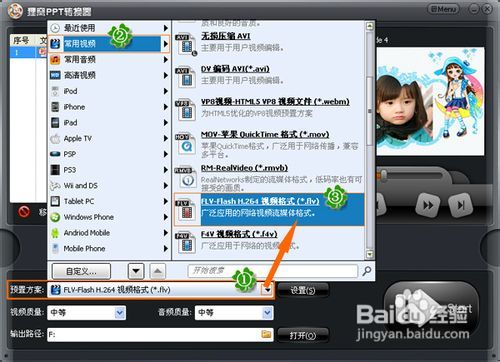Image resolution: width=500 pixels, height=362 pixels.
Task: Open the 高清视频 HD video category
Action: [109, 75]
